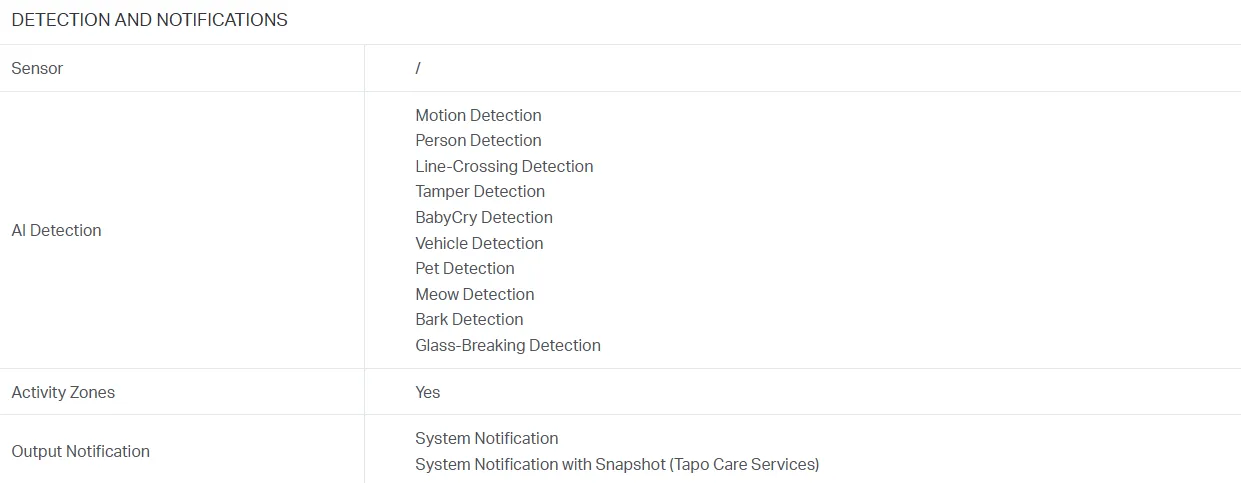Image resolution: width=1241 pixels, height=483 pixels.
Task: Select the AI Detection row label
Action: point(56,230)
